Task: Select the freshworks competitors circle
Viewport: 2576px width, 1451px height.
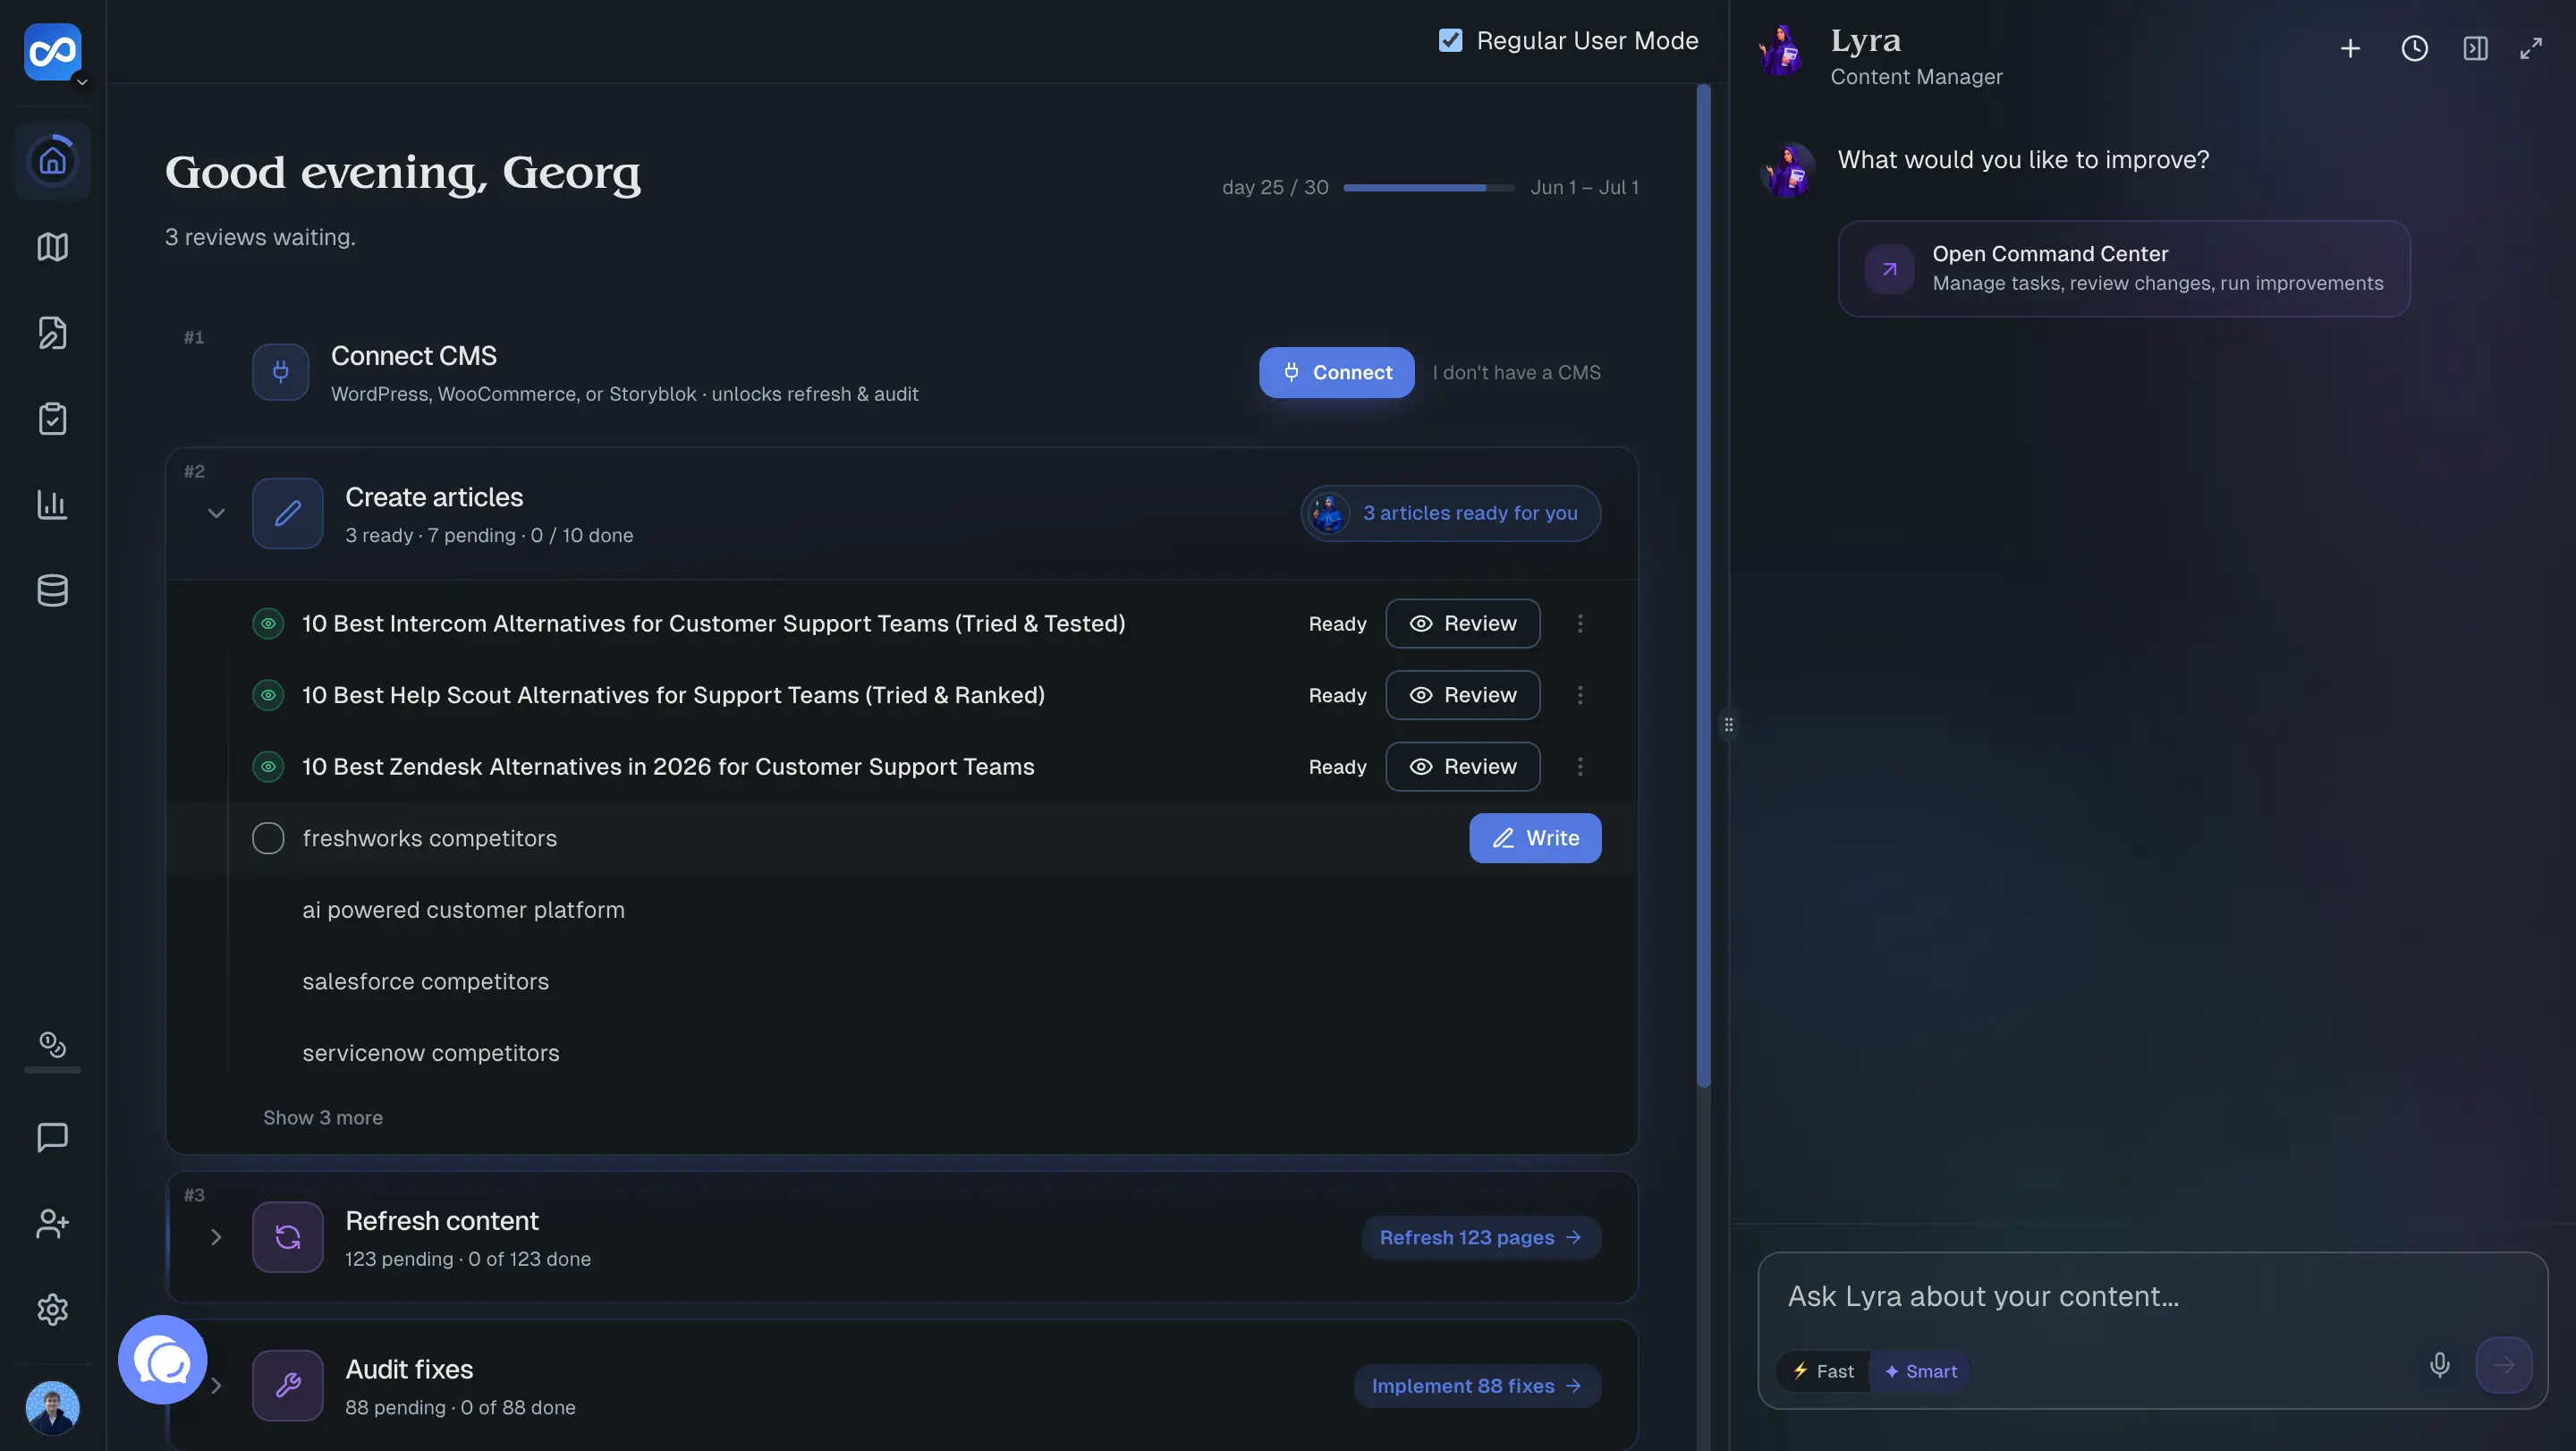Action: tap(268, 838)
